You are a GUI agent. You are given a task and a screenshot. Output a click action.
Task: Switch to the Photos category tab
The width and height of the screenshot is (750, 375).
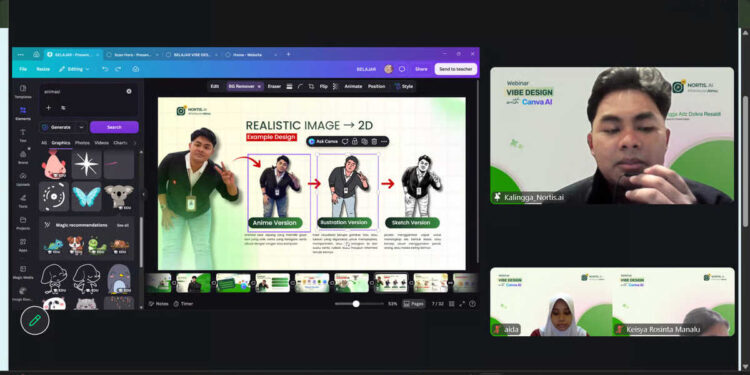point(82,143)
